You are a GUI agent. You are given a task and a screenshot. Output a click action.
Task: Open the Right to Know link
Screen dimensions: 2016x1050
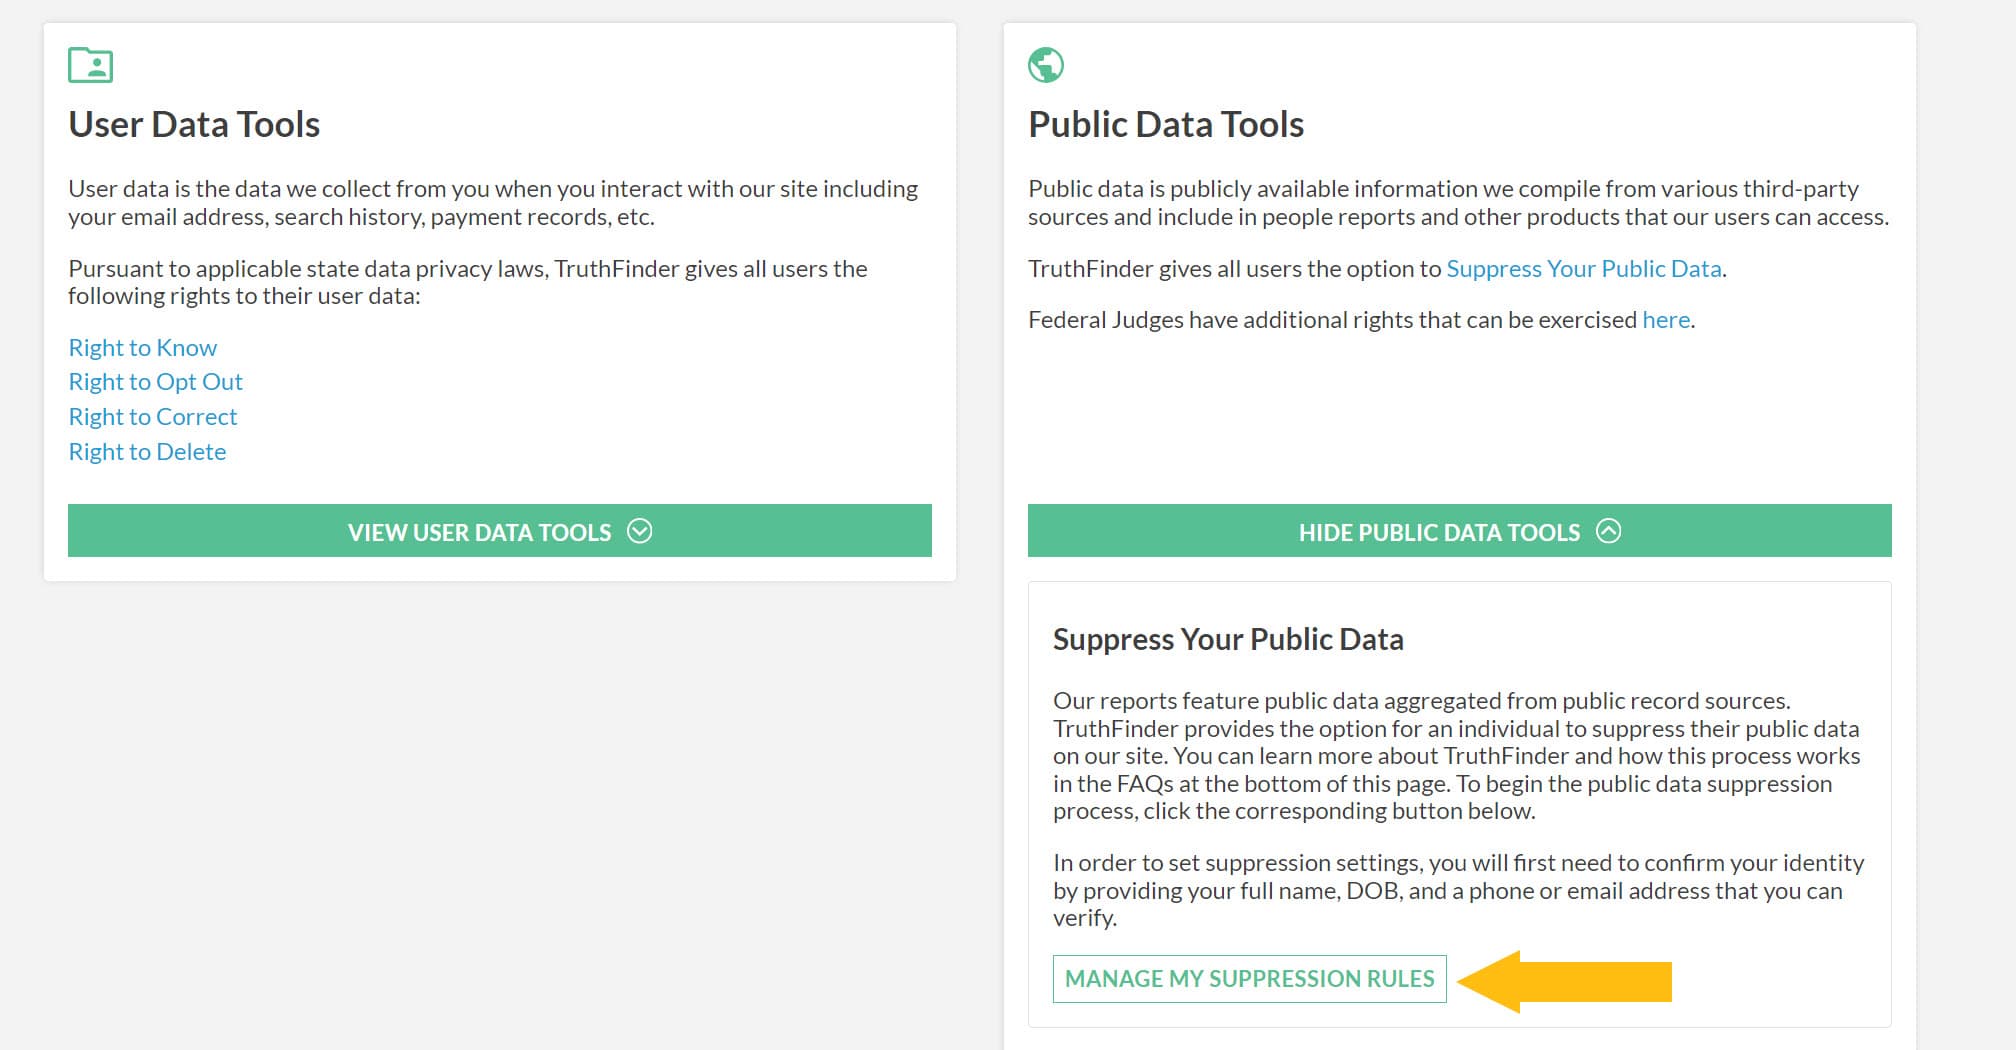(142, 347)
